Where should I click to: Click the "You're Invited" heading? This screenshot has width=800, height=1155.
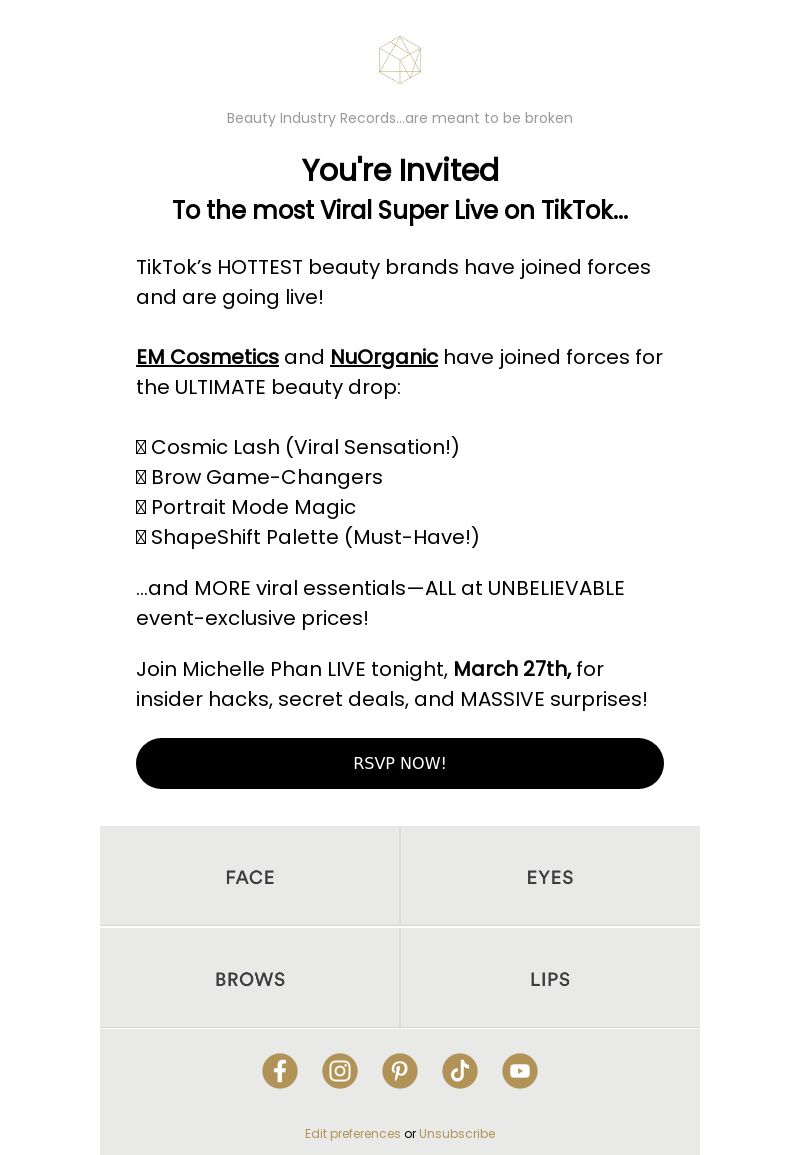400,170
